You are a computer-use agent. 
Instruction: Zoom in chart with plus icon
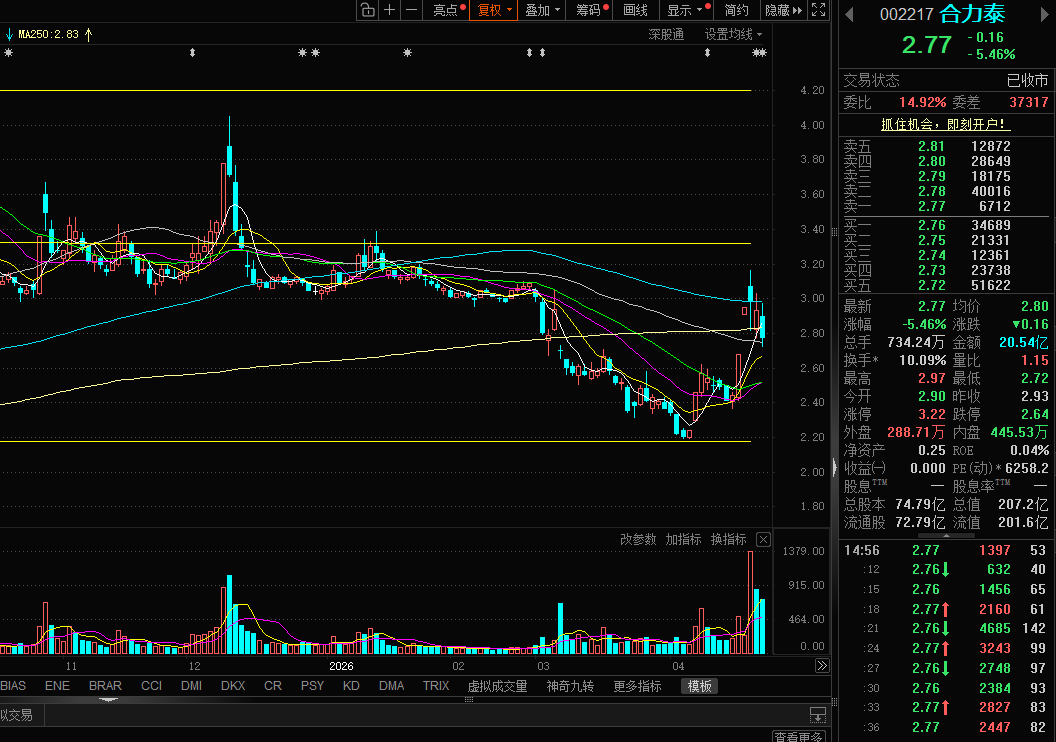[389, 10]
